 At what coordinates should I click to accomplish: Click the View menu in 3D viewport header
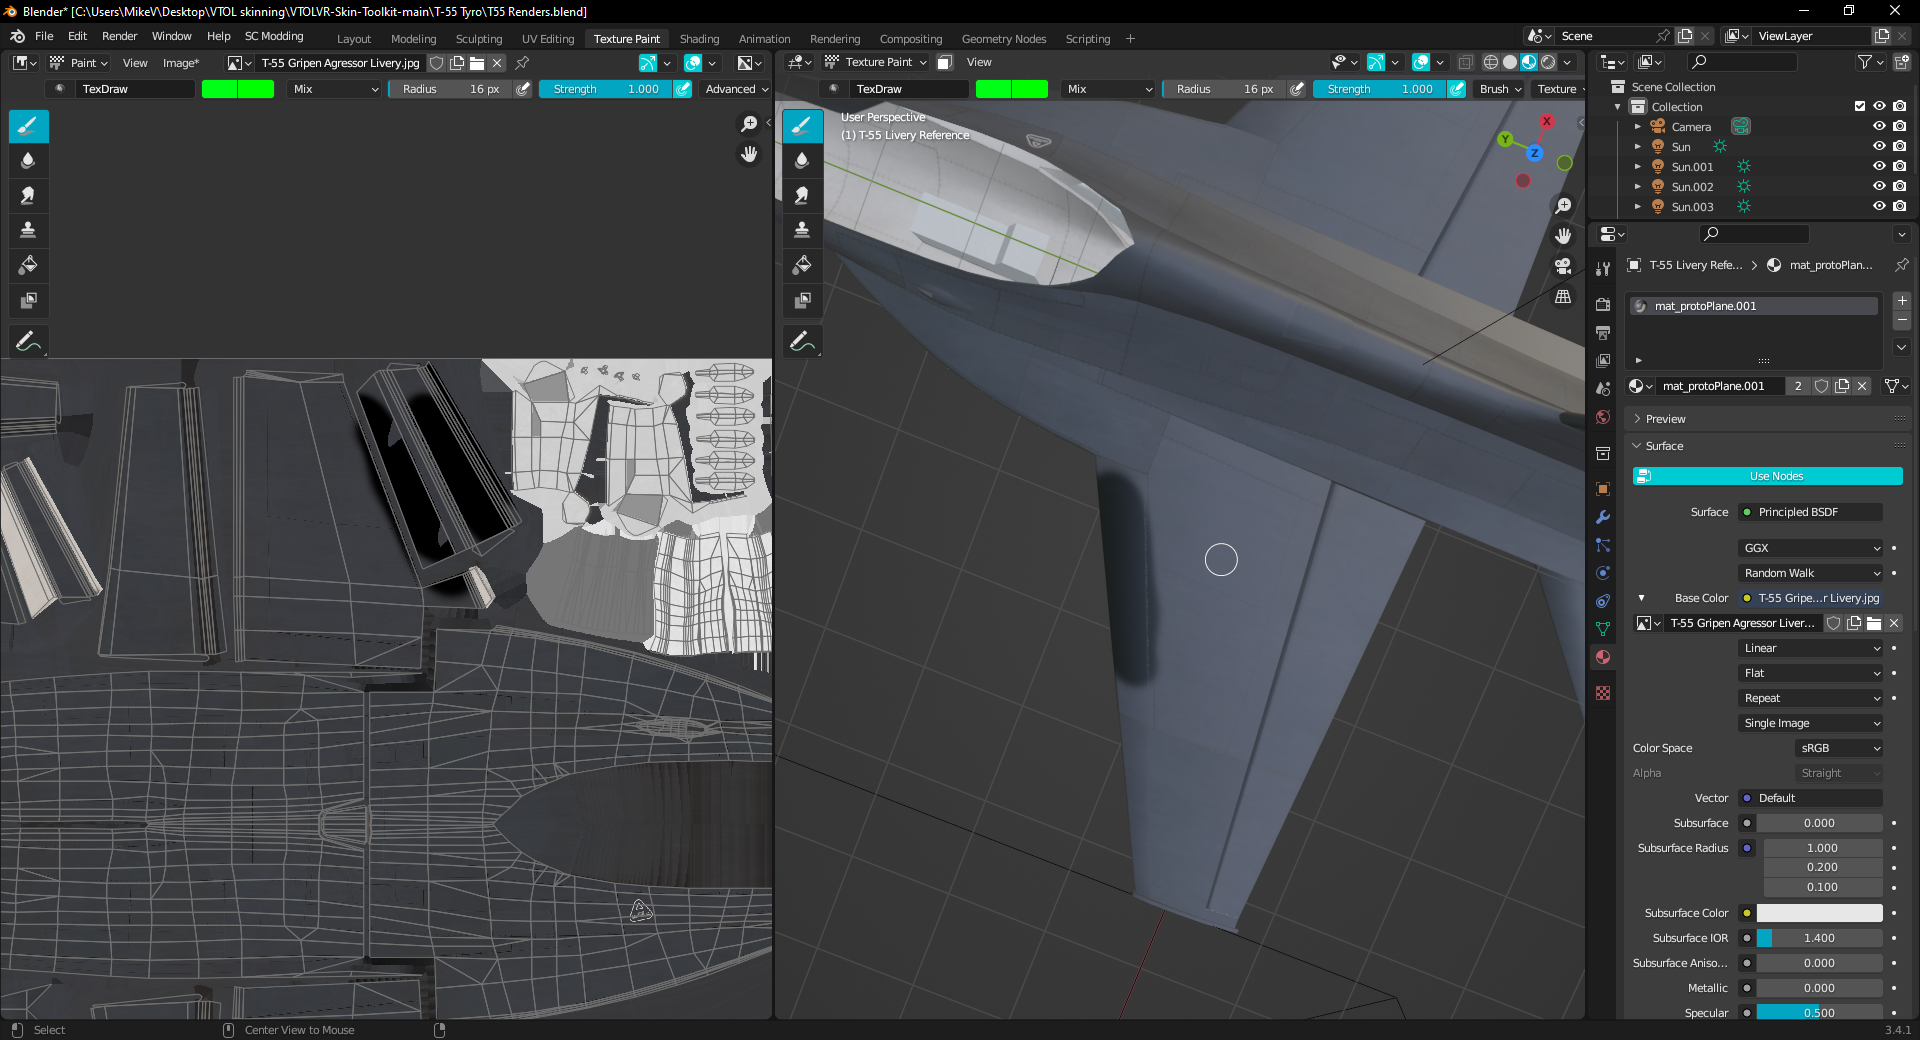979,62
